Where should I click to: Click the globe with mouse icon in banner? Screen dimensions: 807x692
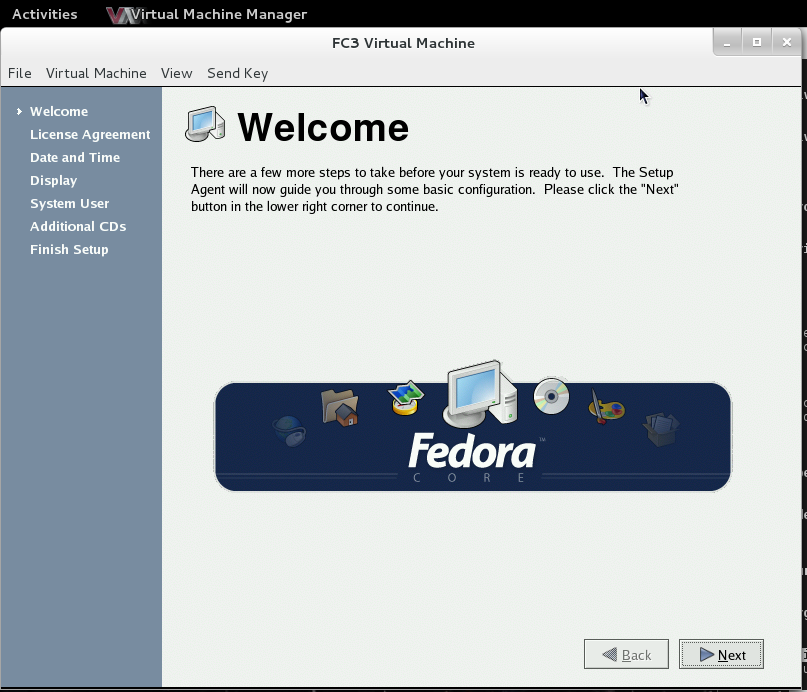(289, 431)
